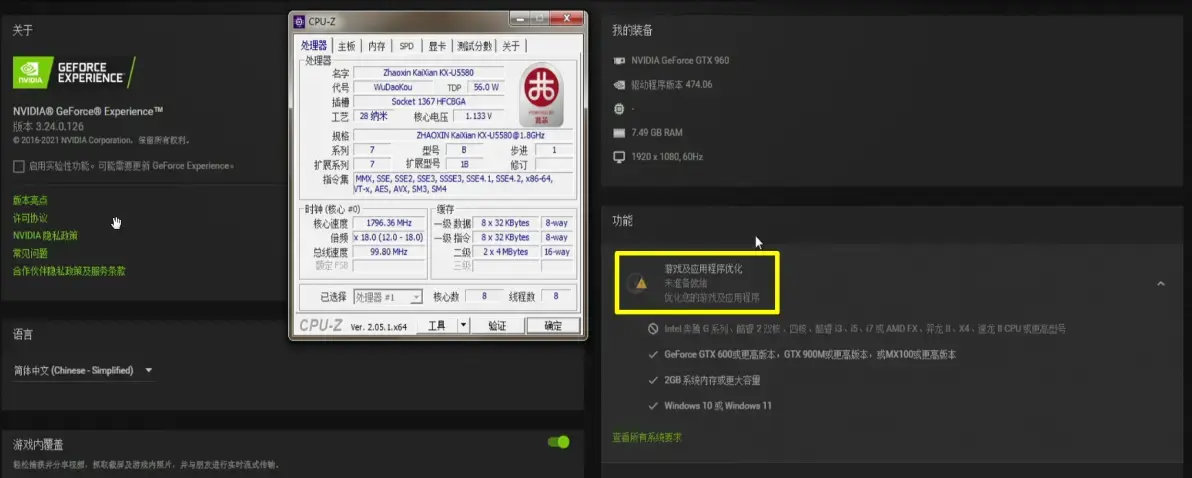Switch to the 主板 tab in CPU-Z
1192x478 pixels.
(347, 46)
